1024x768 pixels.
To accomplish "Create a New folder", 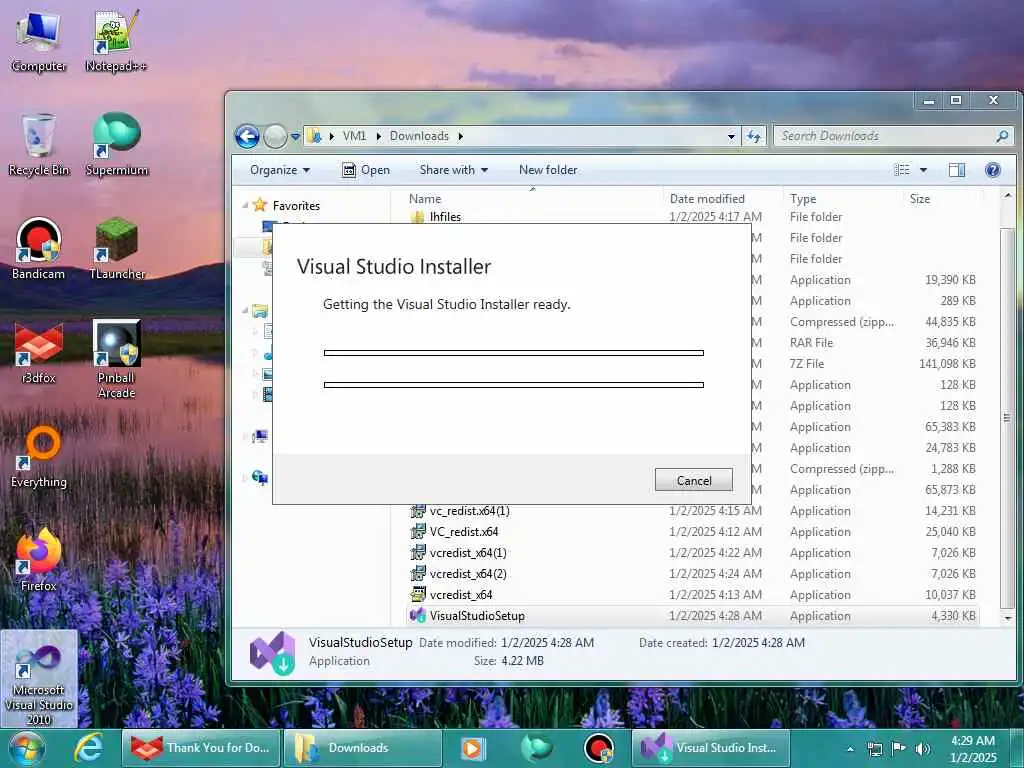I will pos(548,170).
